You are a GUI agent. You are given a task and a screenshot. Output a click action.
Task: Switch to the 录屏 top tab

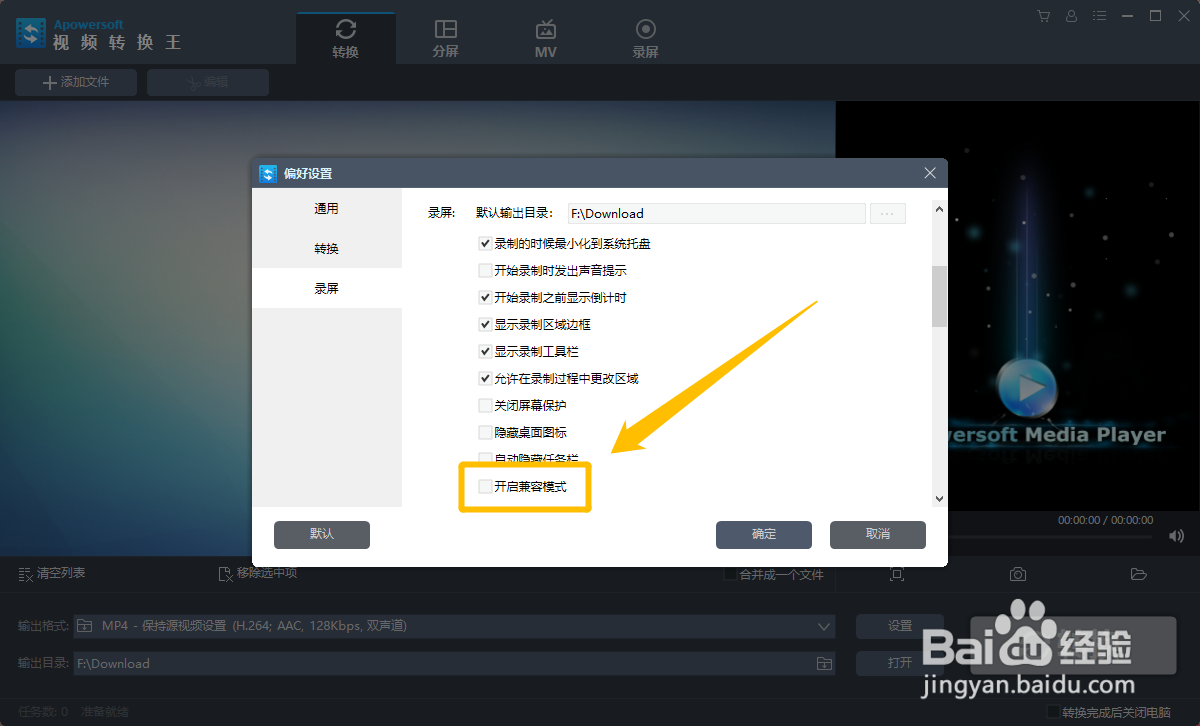point(646,38)
